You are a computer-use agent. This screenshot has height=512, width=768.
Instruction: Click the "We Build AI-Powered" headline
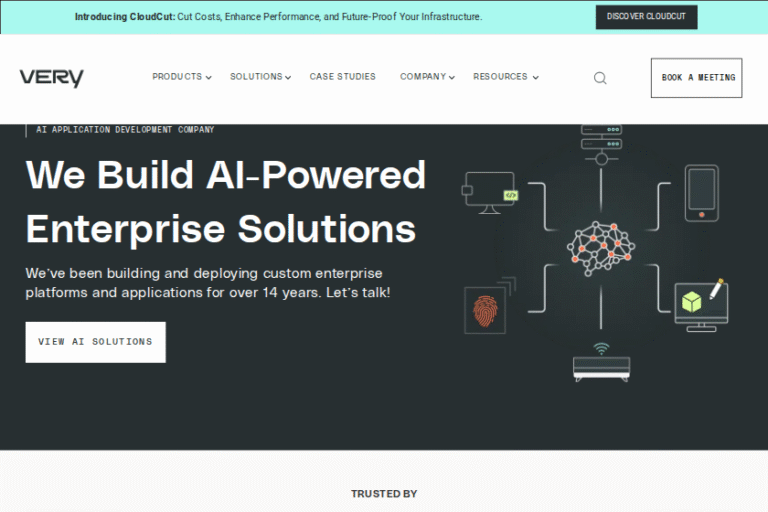pos(226,175)
